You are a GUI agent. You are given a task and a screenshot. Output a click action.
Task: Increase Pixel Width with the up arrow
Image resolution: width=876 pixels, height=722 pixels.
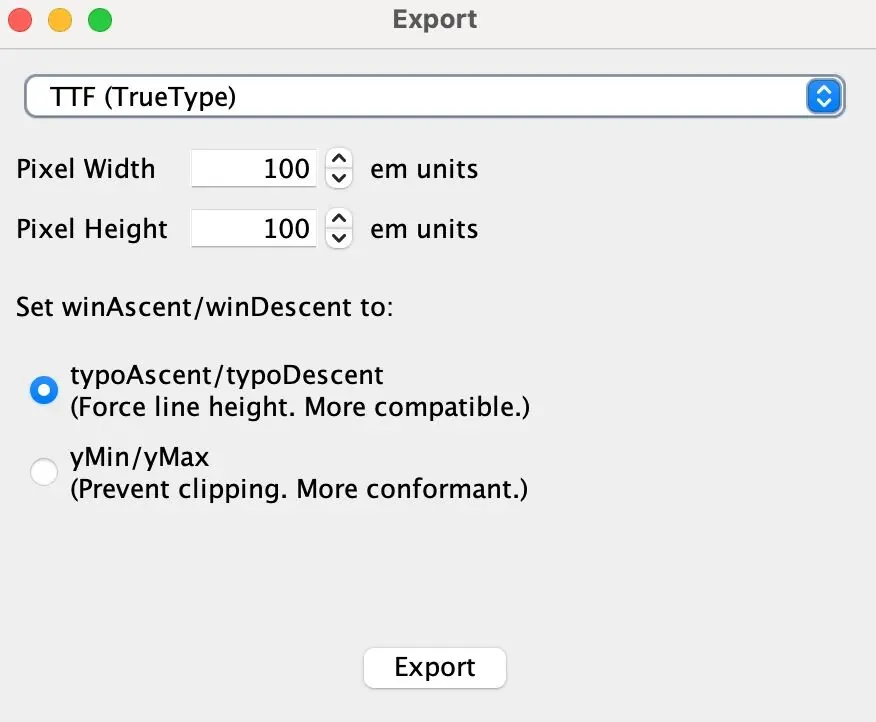(x=339, y=159)
